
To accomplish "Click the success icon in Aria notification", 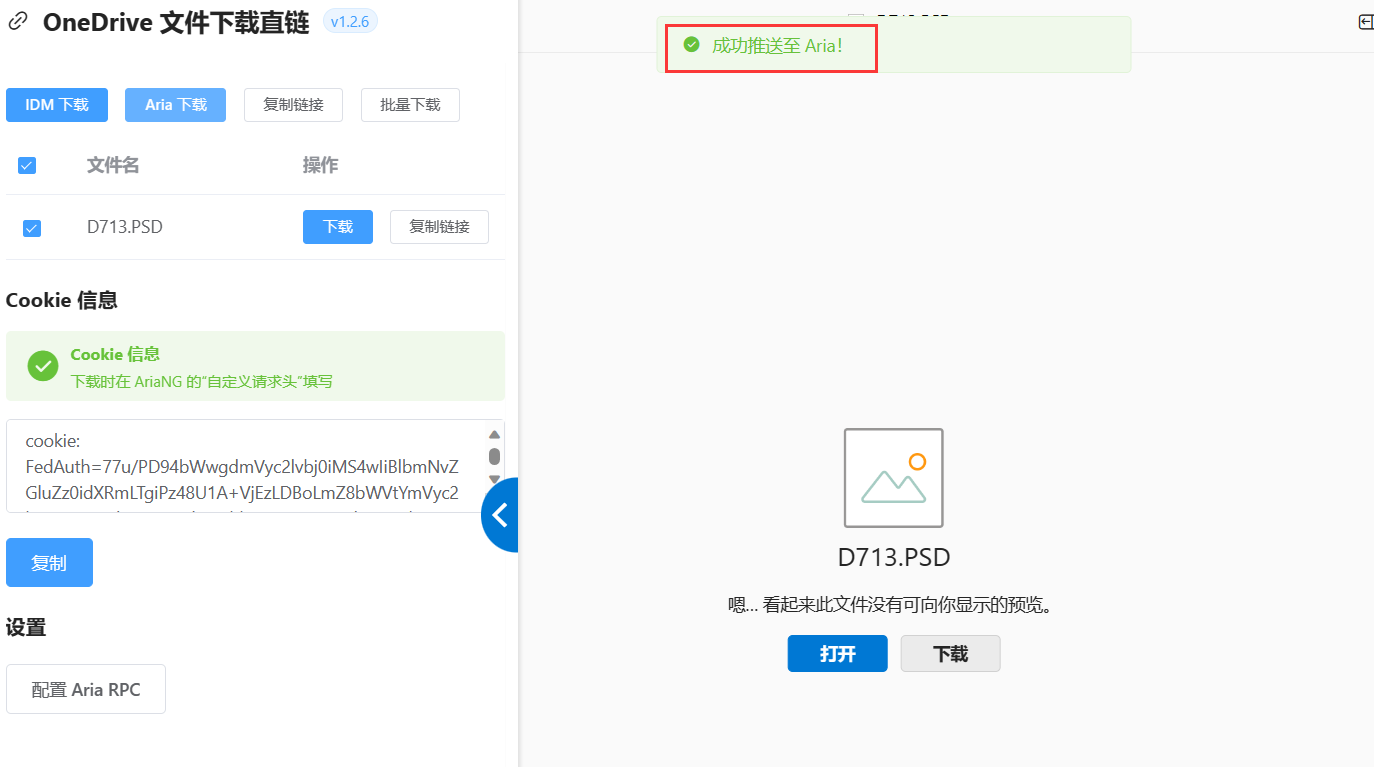I will 691,45.
